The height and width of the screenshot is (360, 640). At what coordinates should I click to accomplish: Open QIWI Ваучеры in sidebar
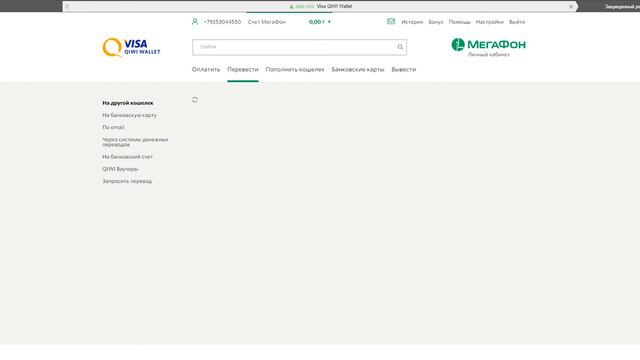click(x=120, y=169)
